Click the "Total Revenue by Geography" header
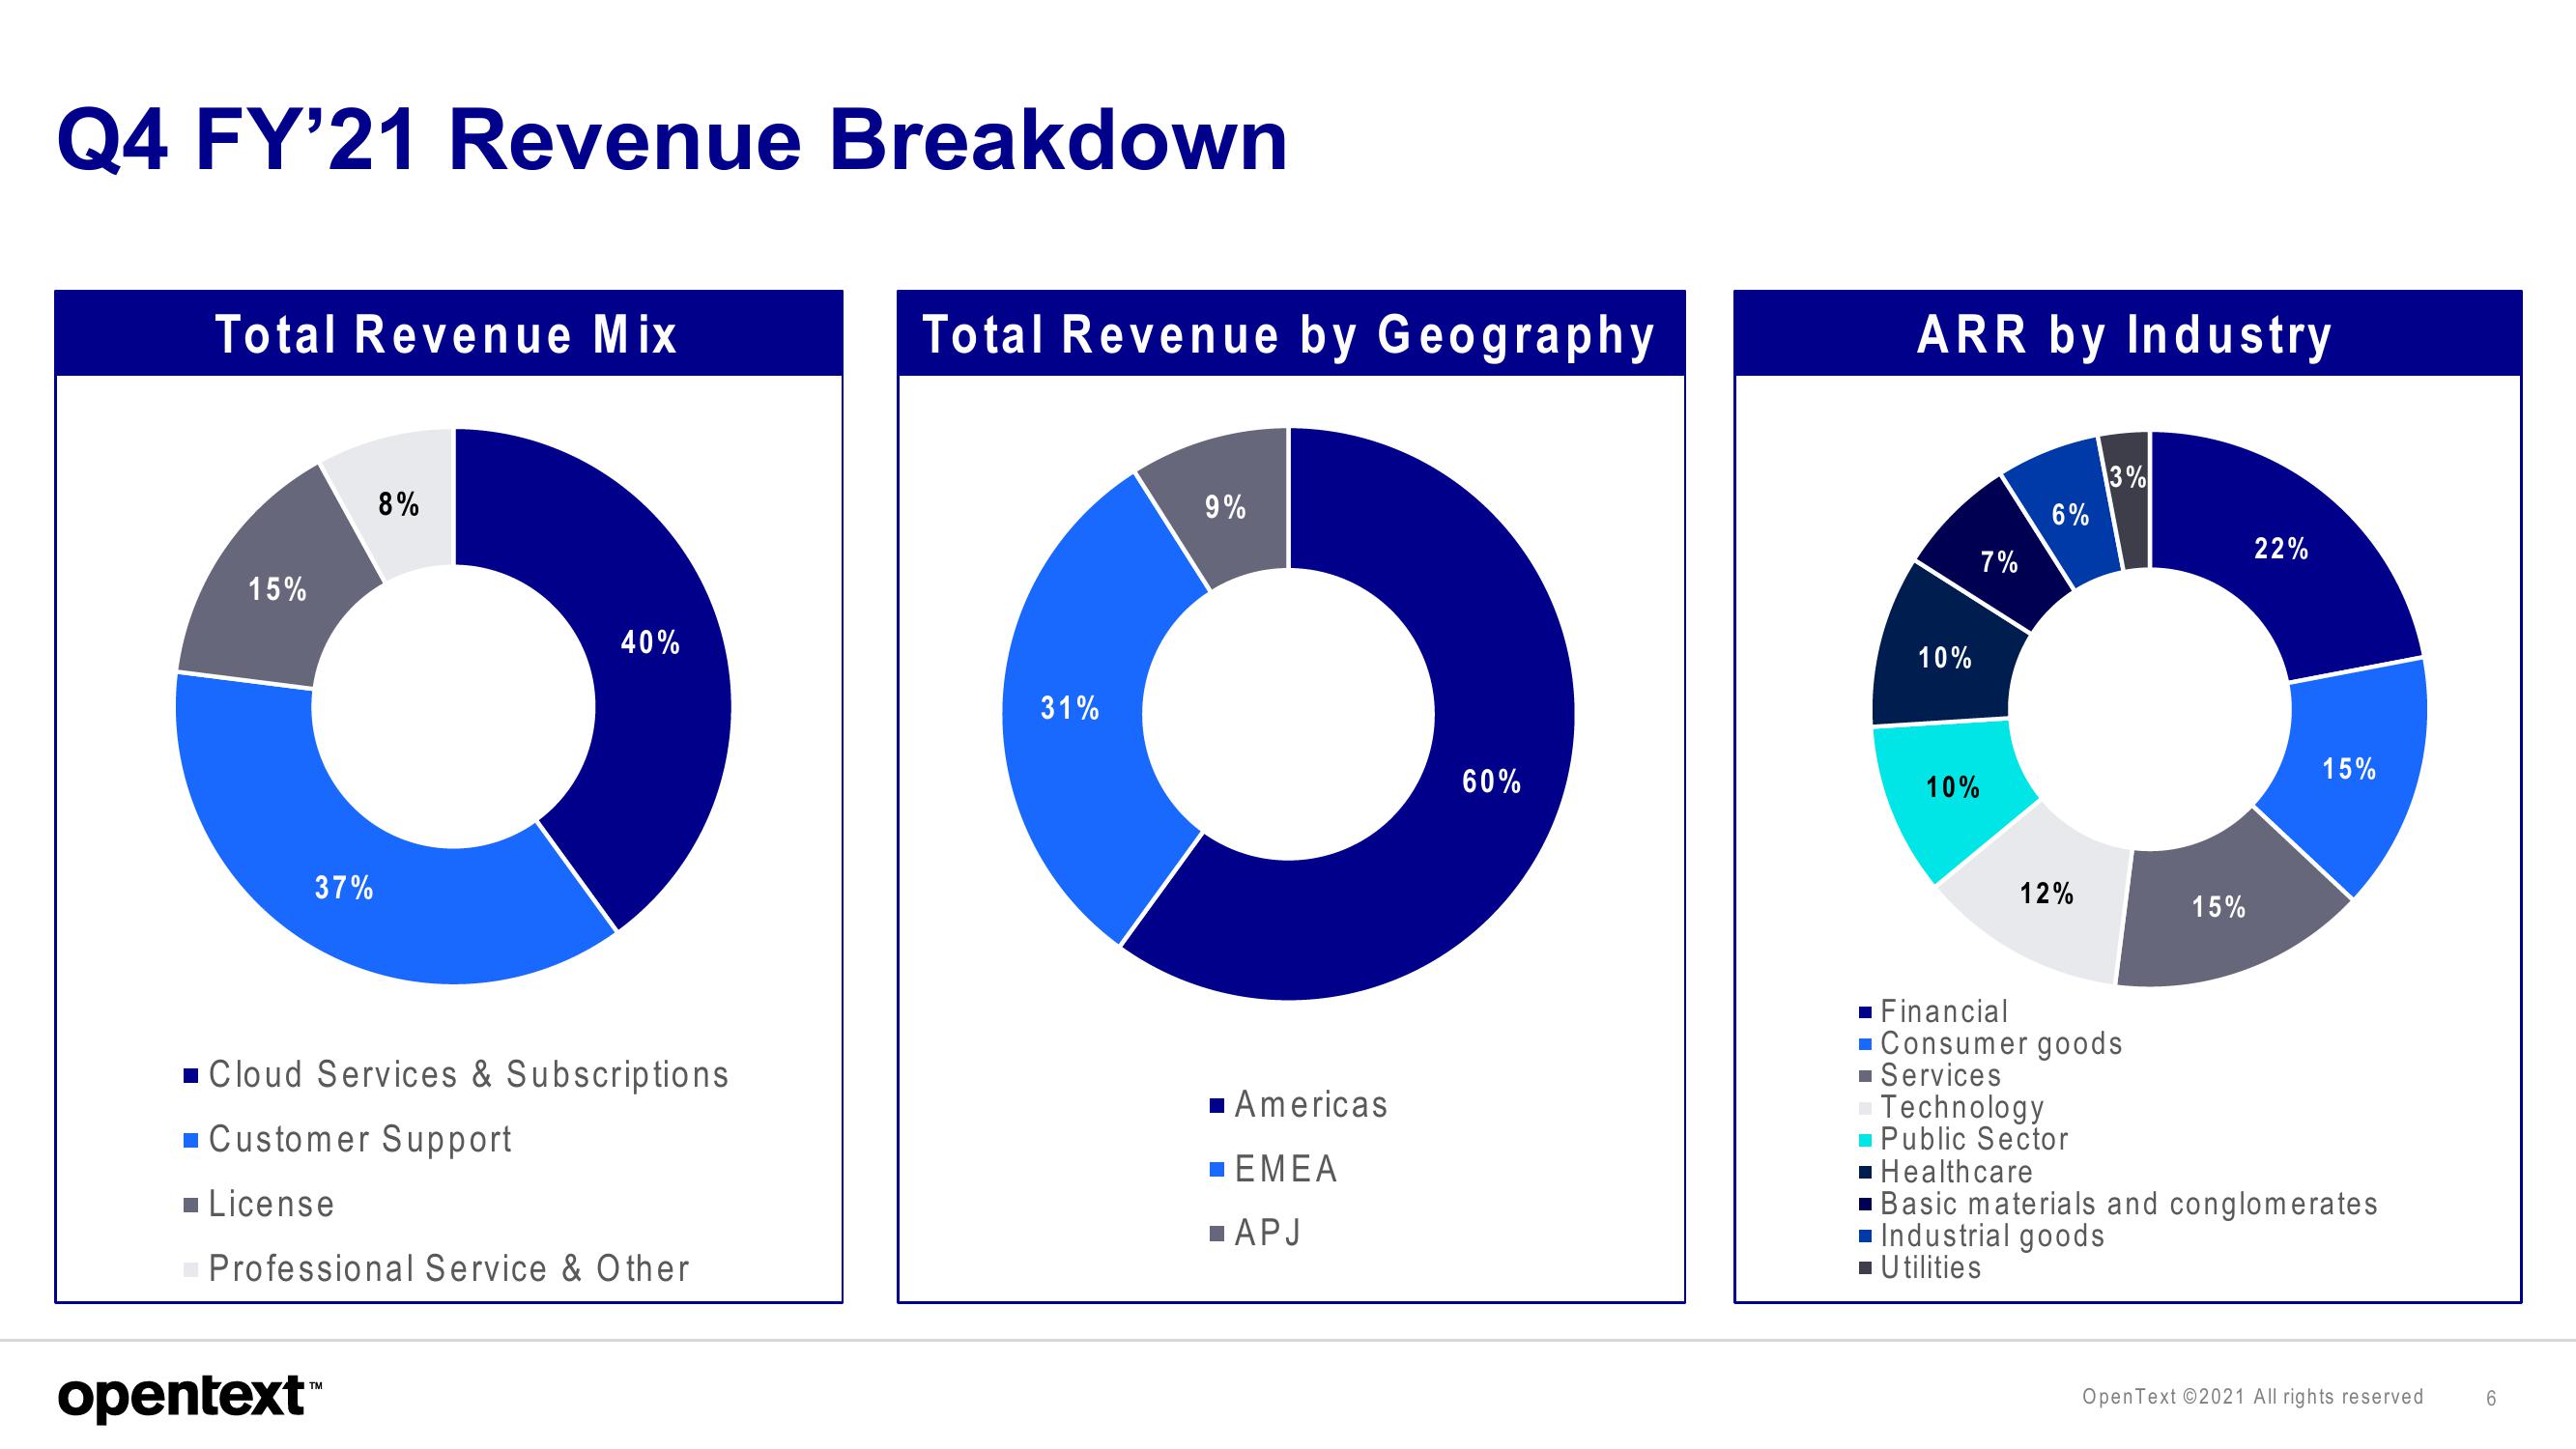The image size is (2576, 1449). (x=1290, y=334)
